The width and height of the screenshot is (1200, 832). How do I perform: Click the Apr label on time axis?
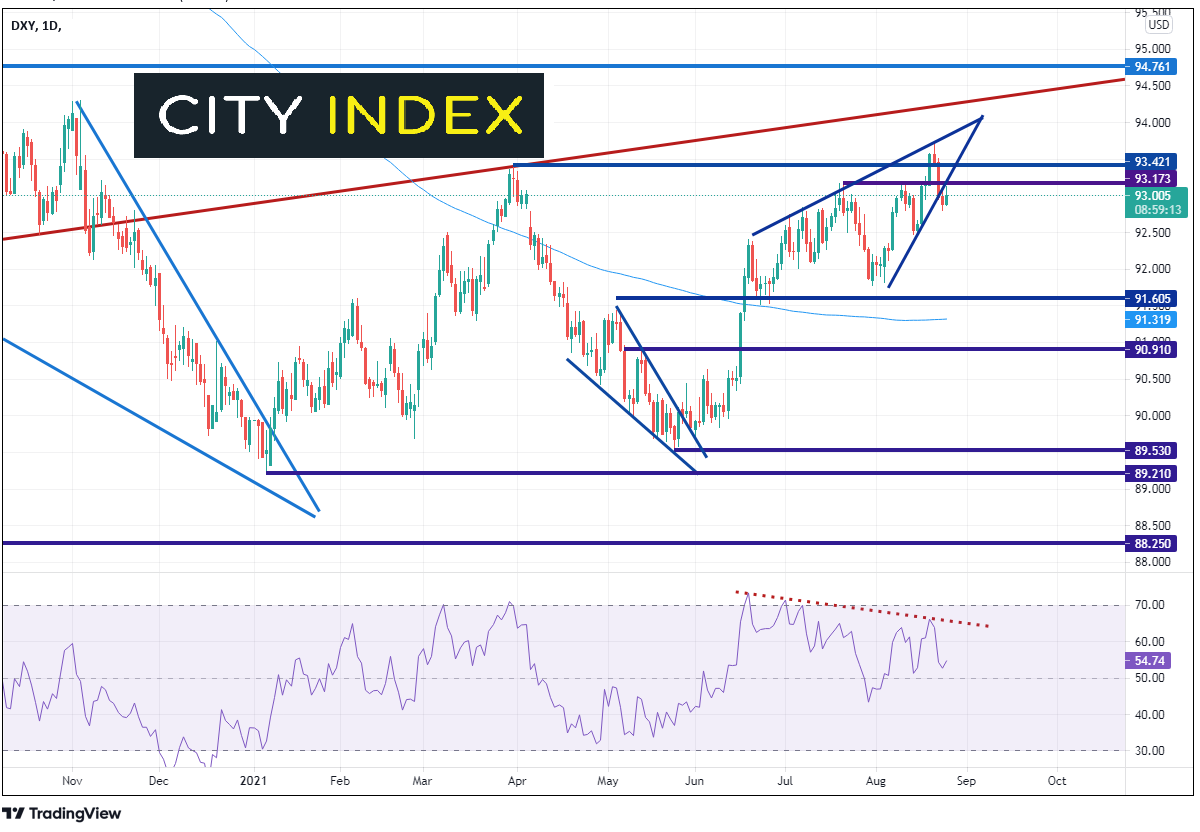click(517, 780)
